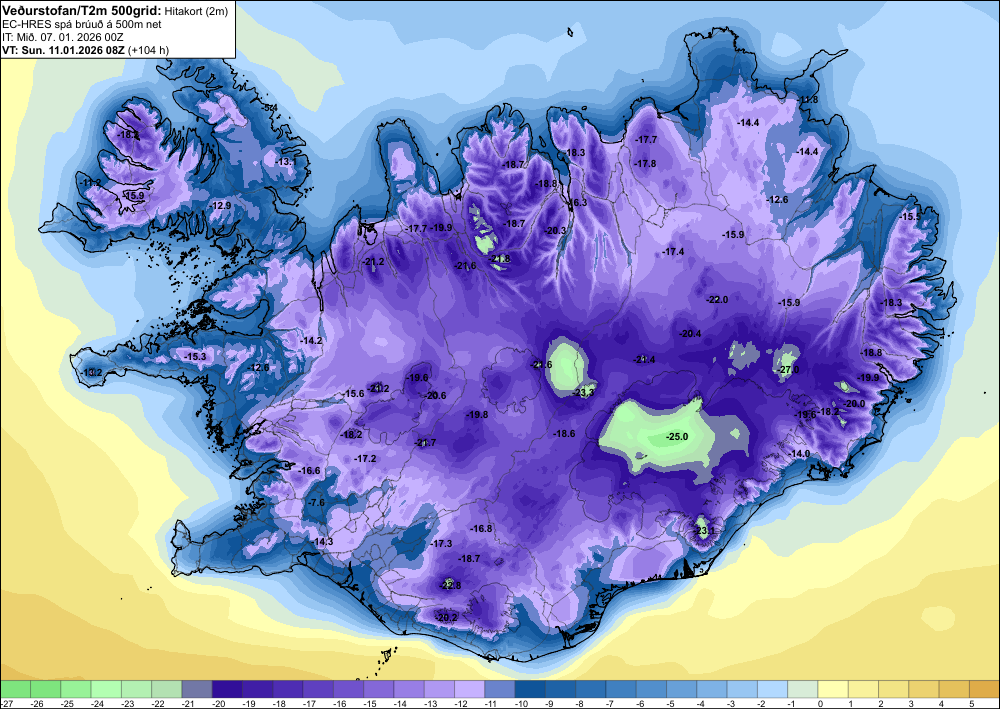
Task: Click the dark blue legend swatch labeled -10
Action: 530,689
